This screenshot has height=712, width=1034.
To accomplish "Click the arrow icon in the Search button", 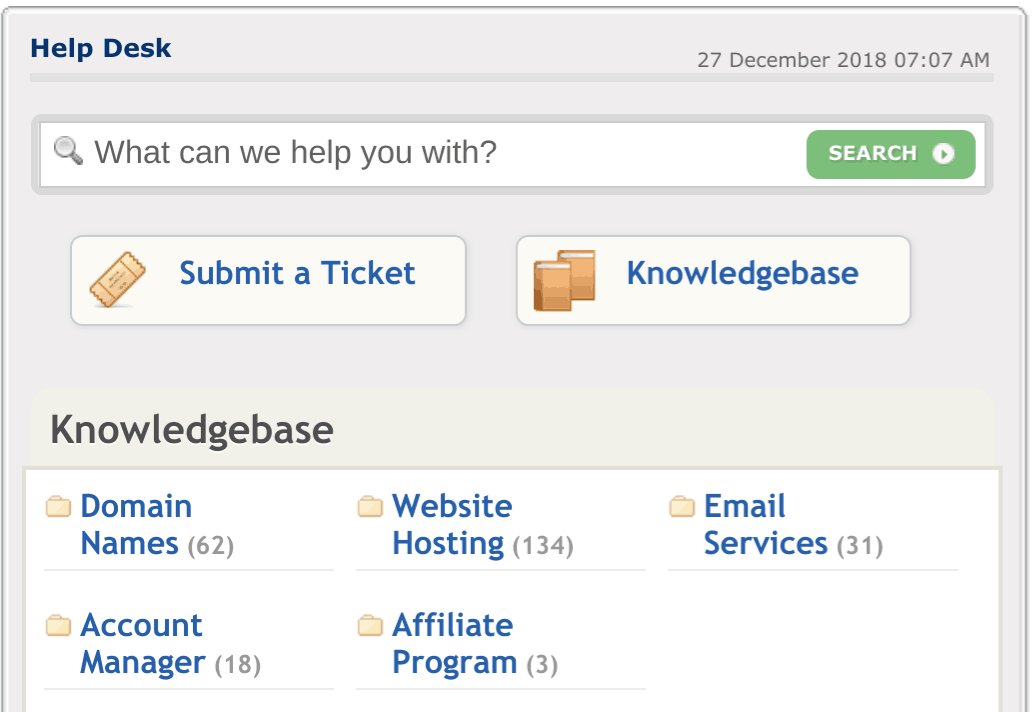I will click(x=943, y=154).
